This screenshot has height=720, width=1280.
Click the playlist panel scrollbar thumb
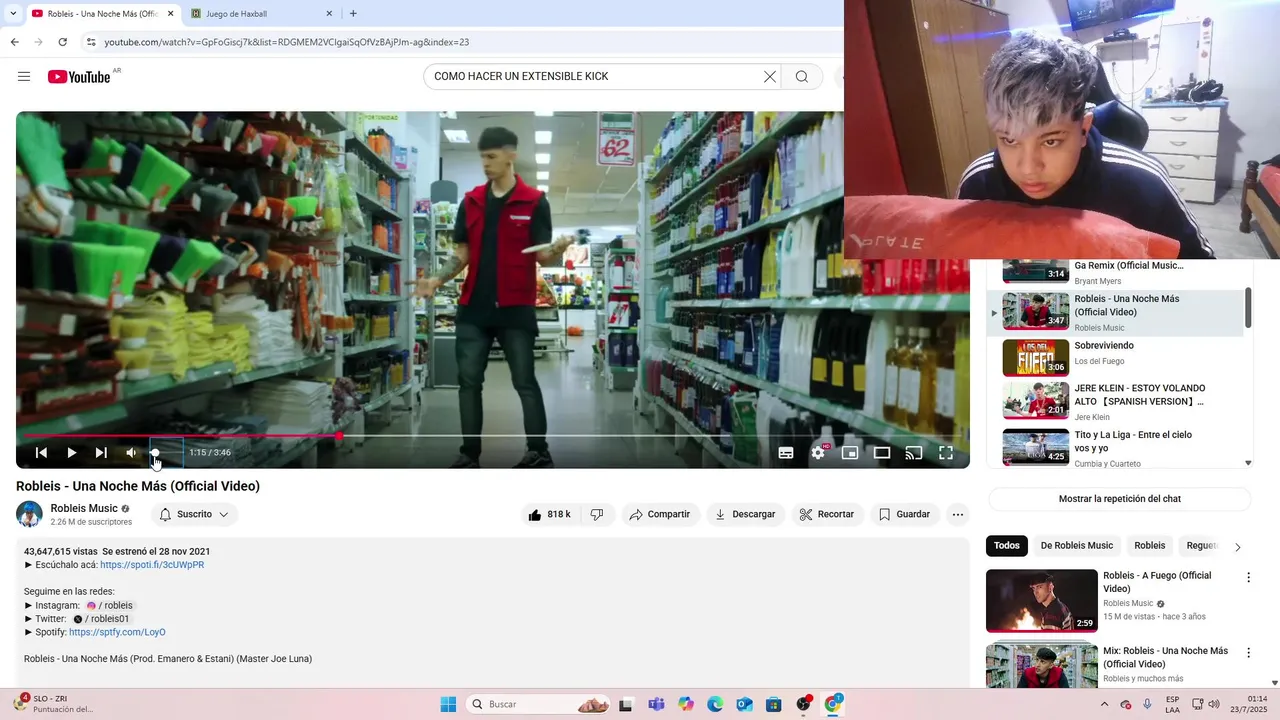point(1248,307)
